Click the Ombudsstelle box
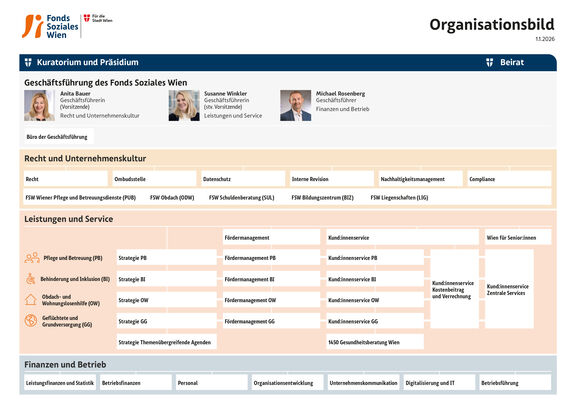 tap(154, 179)
